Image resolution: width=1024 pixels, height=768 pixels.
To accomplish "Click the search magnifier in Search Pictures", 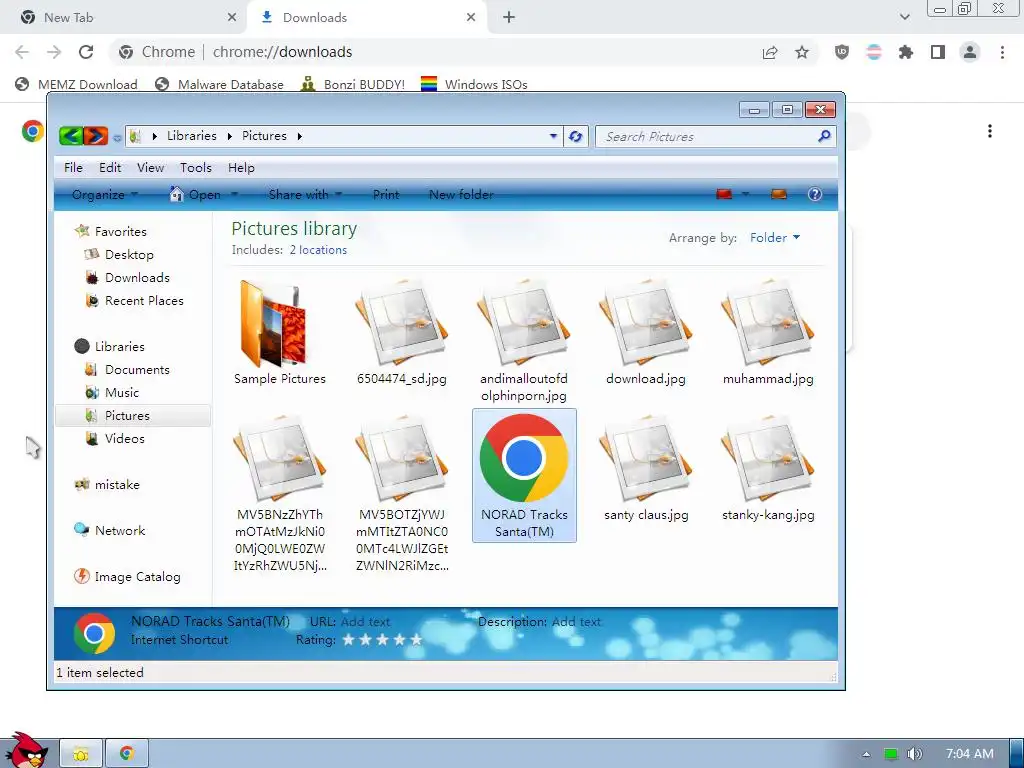I will (824, 136).
